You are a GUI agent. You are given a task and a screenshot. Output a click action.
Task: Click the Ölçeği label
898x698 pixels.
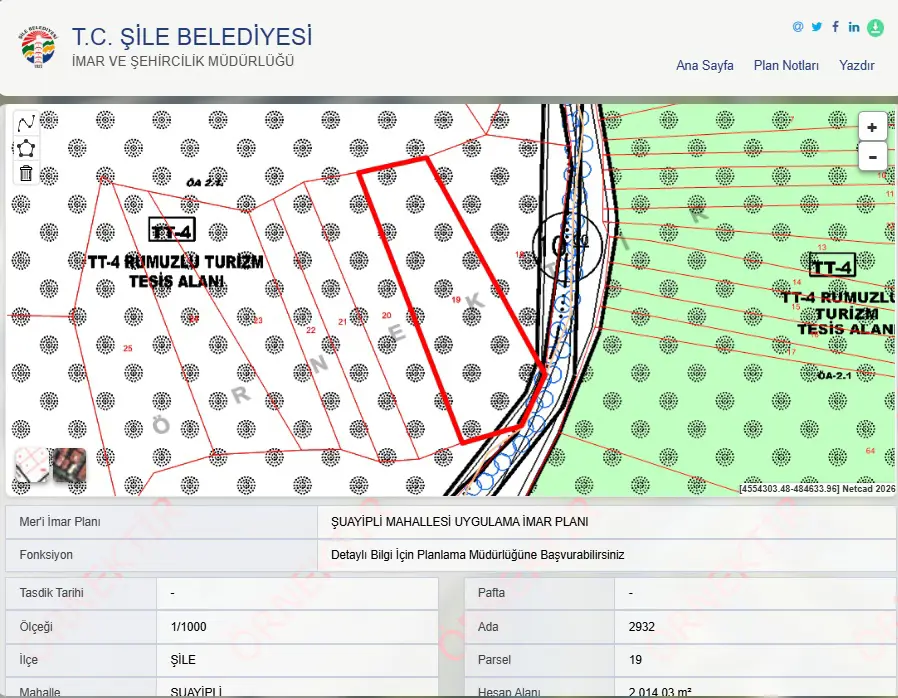tap(36, 626)
